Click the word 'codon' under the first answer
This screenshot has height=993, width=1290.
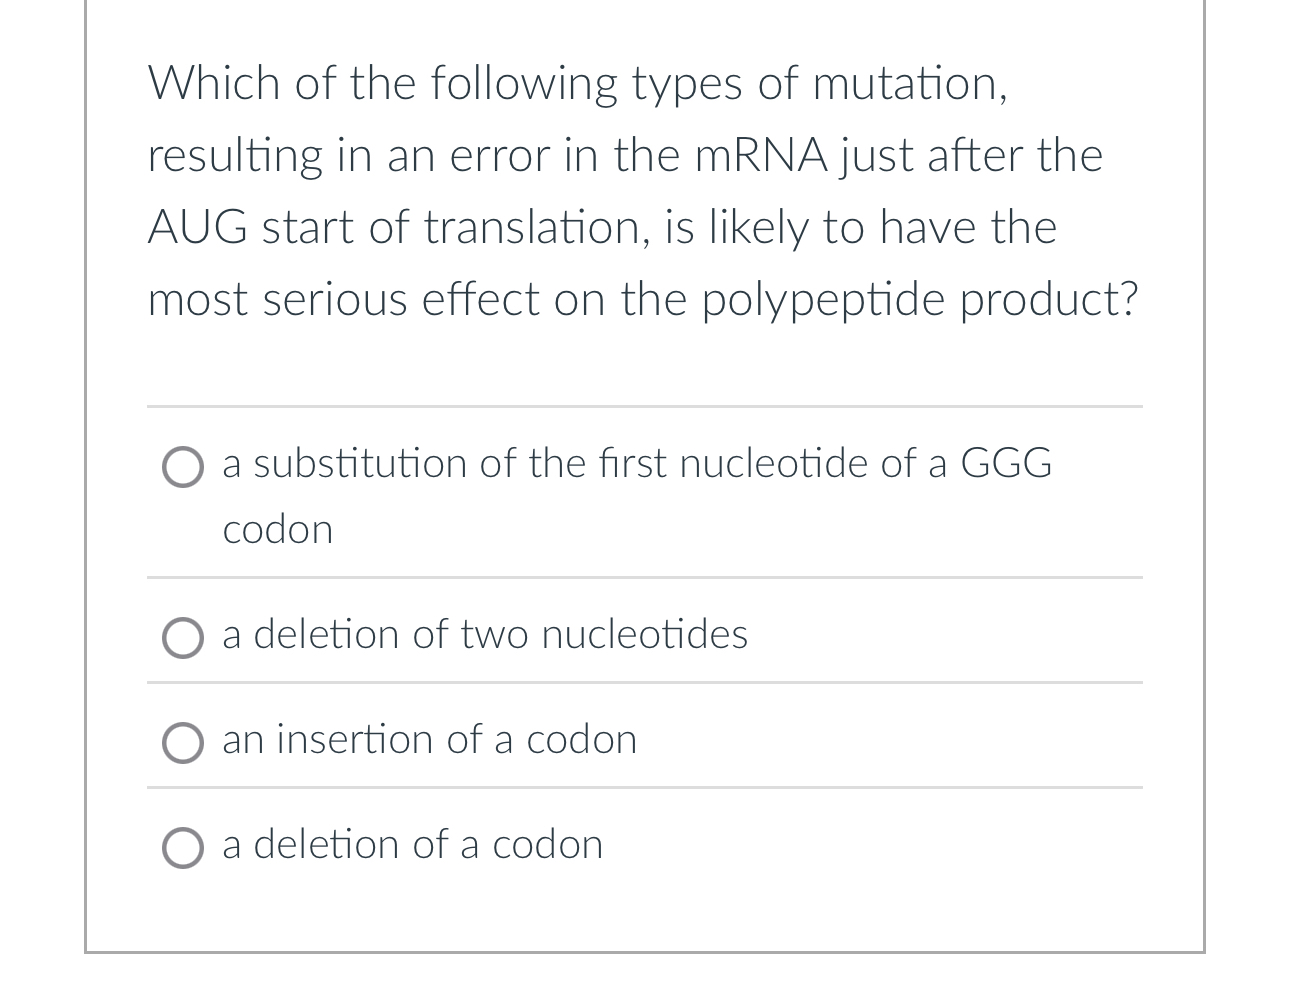[x=277, y=529]
